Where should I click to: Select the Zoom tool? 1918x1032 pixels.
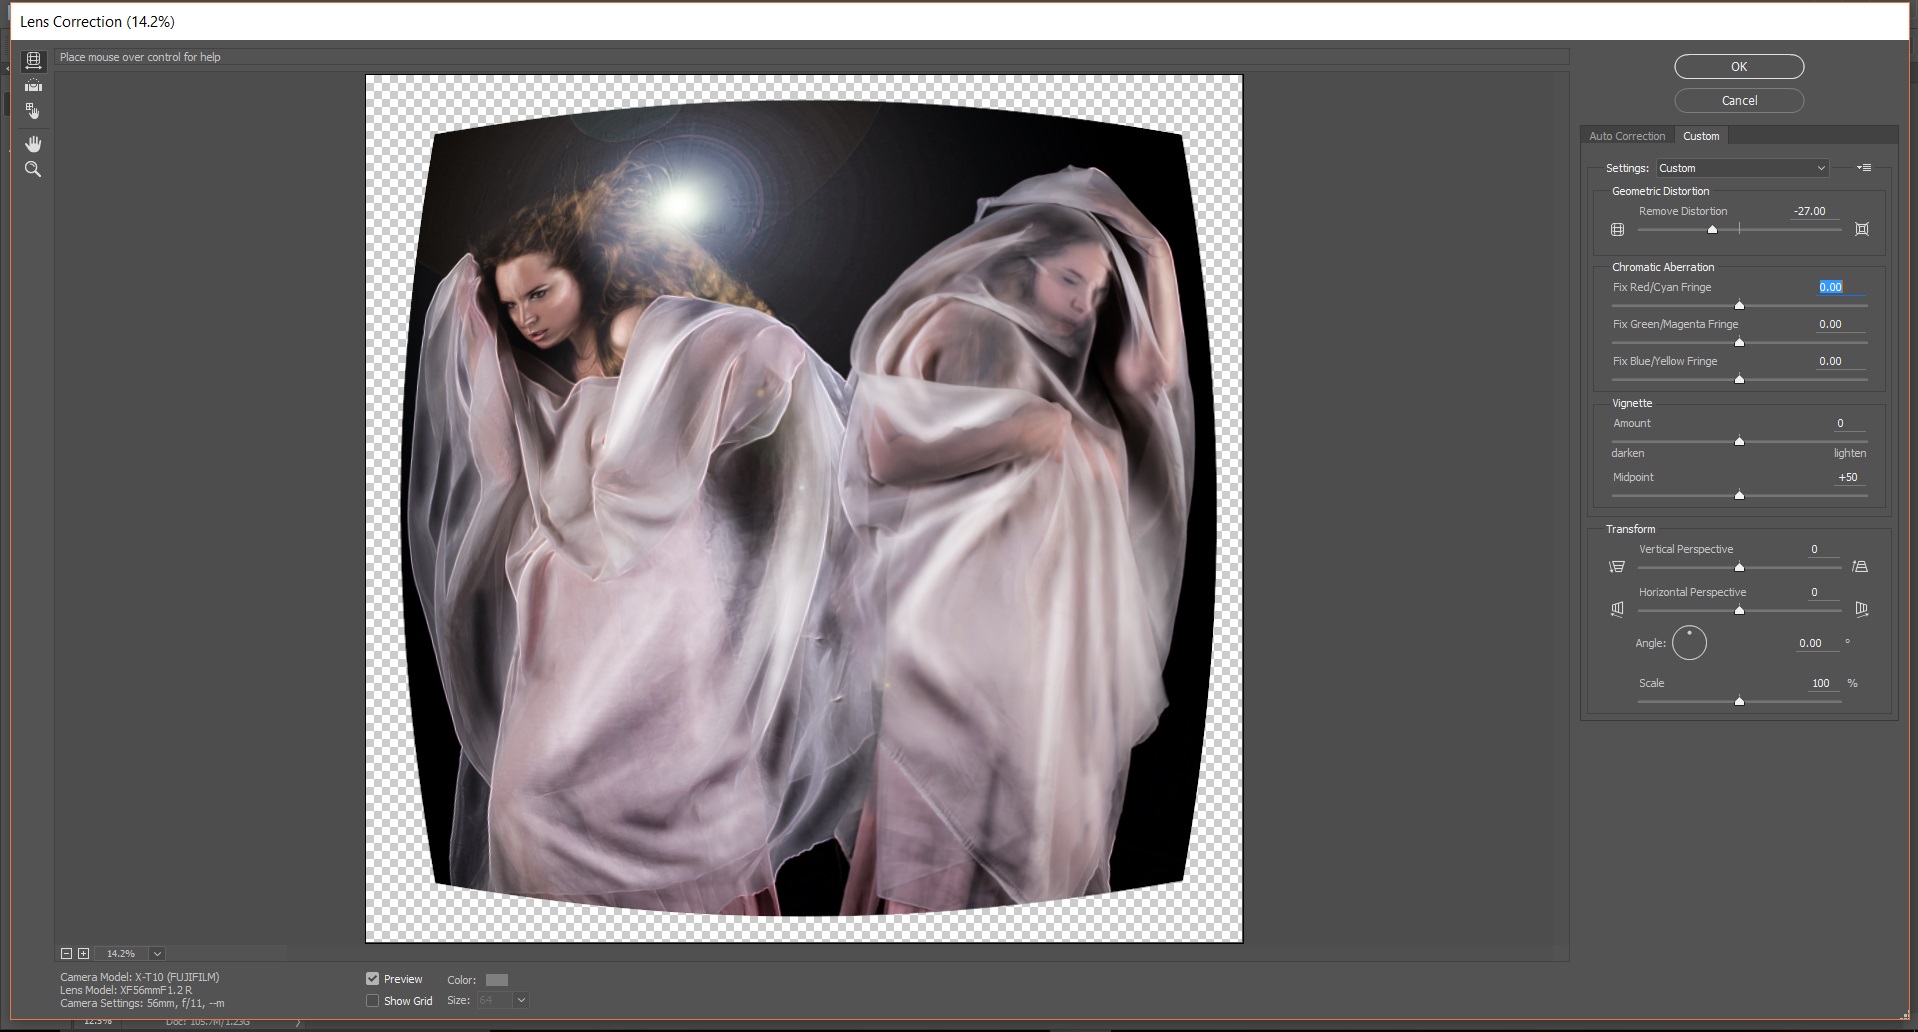33,169
